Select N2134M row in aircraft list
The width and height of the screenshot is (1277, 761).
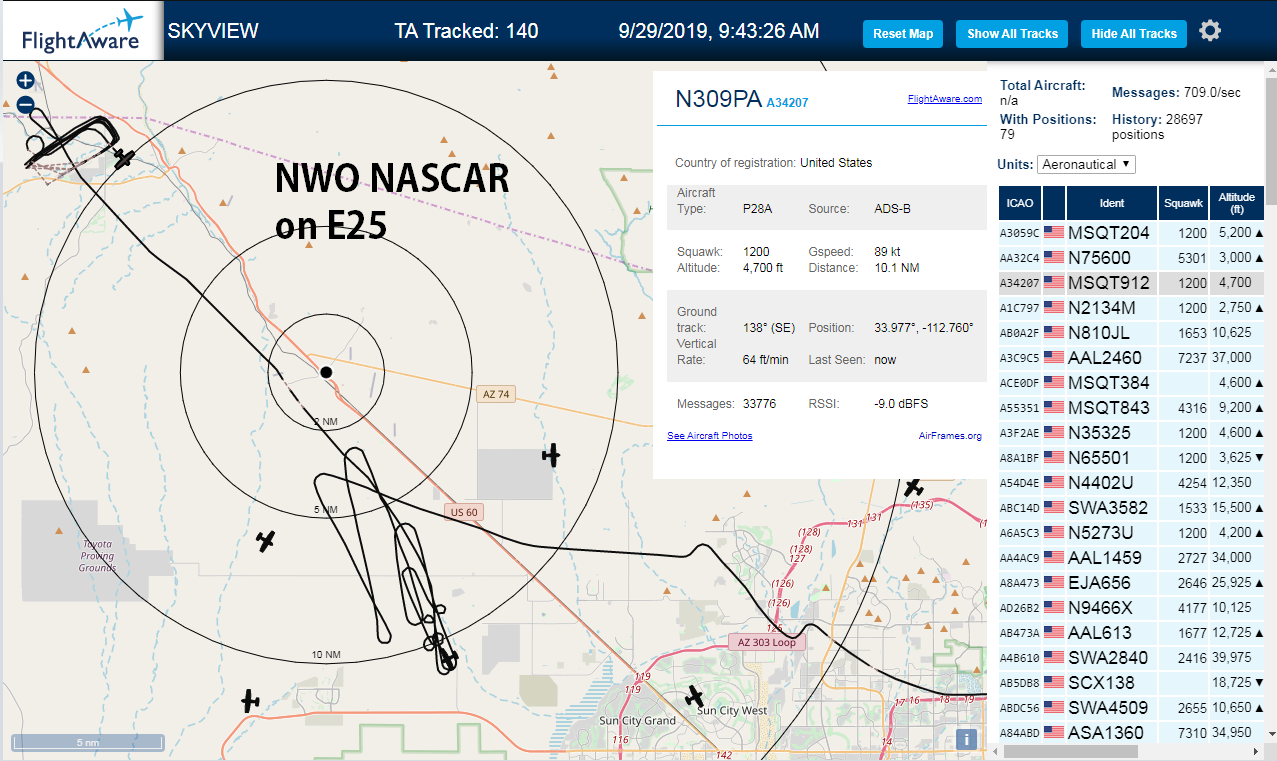pyautogui.click(x=1132, y=307)
